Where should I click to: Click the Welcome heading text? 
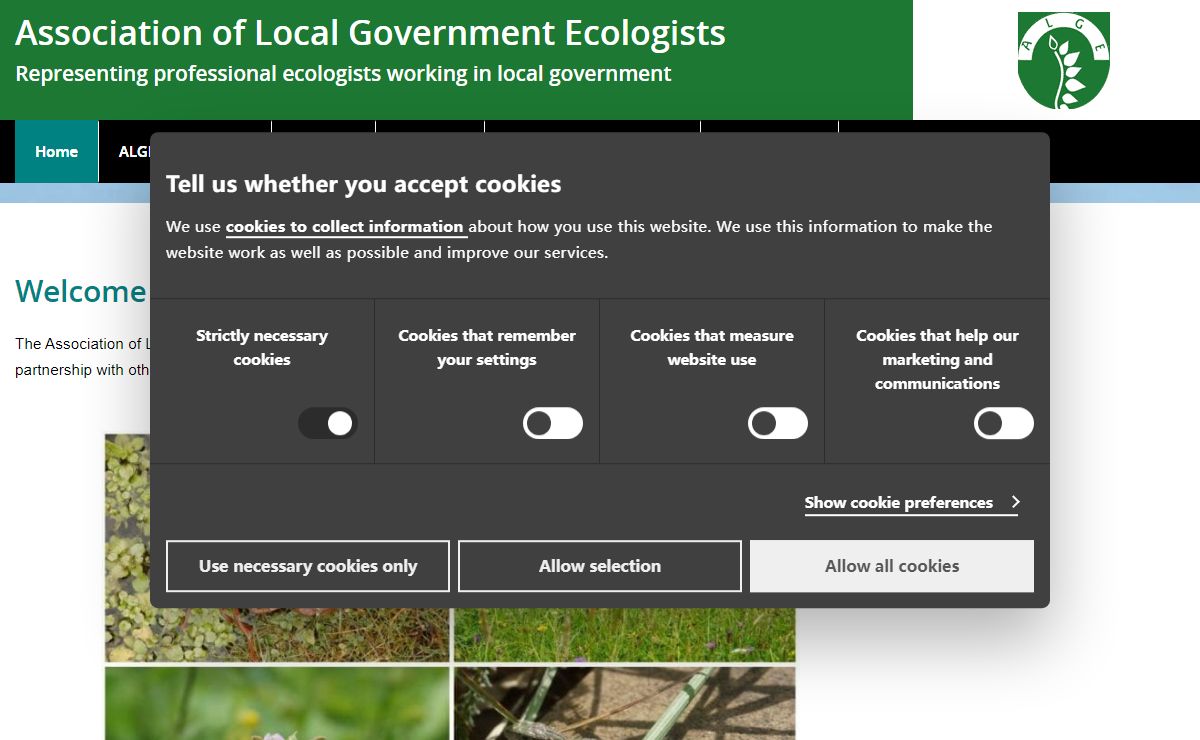coord(81,291)
